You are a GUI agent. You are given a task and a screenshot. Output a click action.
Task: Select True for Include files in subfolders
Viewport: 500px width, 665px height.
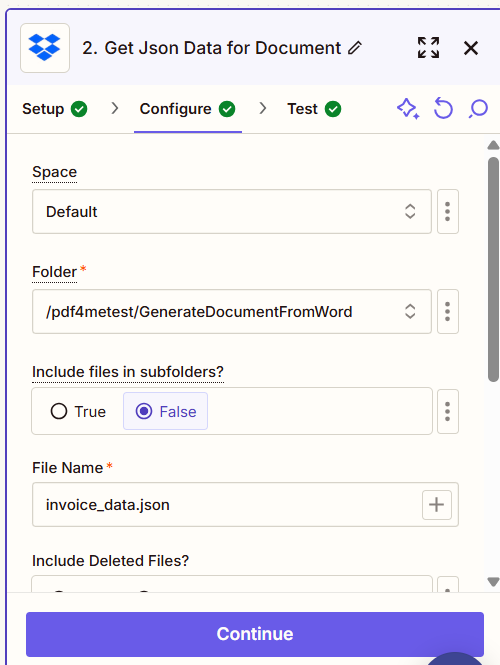(x=78, y=411)
